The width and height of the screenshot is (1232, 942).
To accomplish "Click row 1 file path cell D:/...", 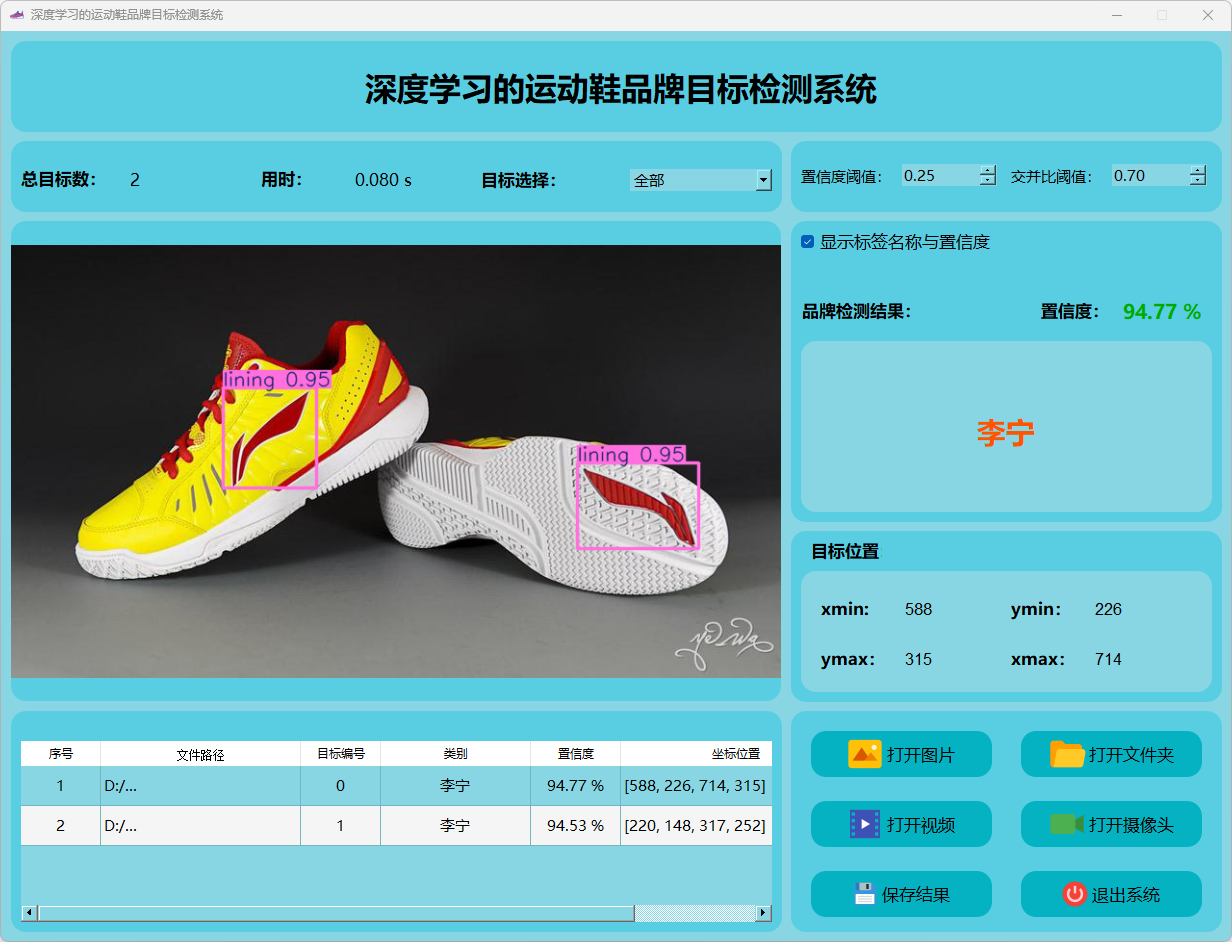I will pyautogui.click(x=201, y=786).
